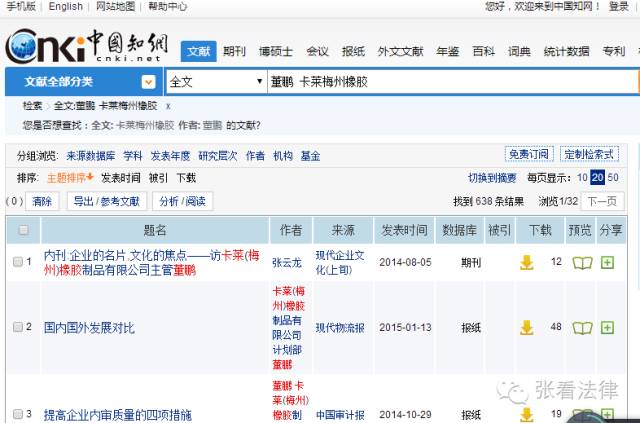Open the 外文文献 tab
Screen dimensions: 640x423
tap(400, 51)
